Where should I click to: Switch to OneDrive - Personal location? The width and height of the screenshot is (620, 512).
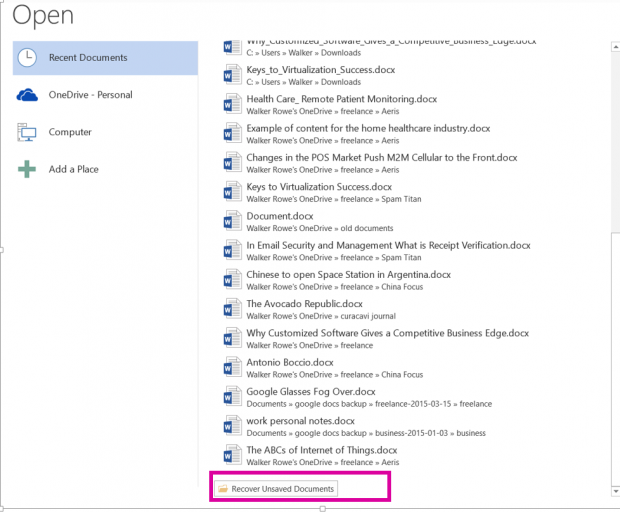pyautogui.click(x=90, y=95)
